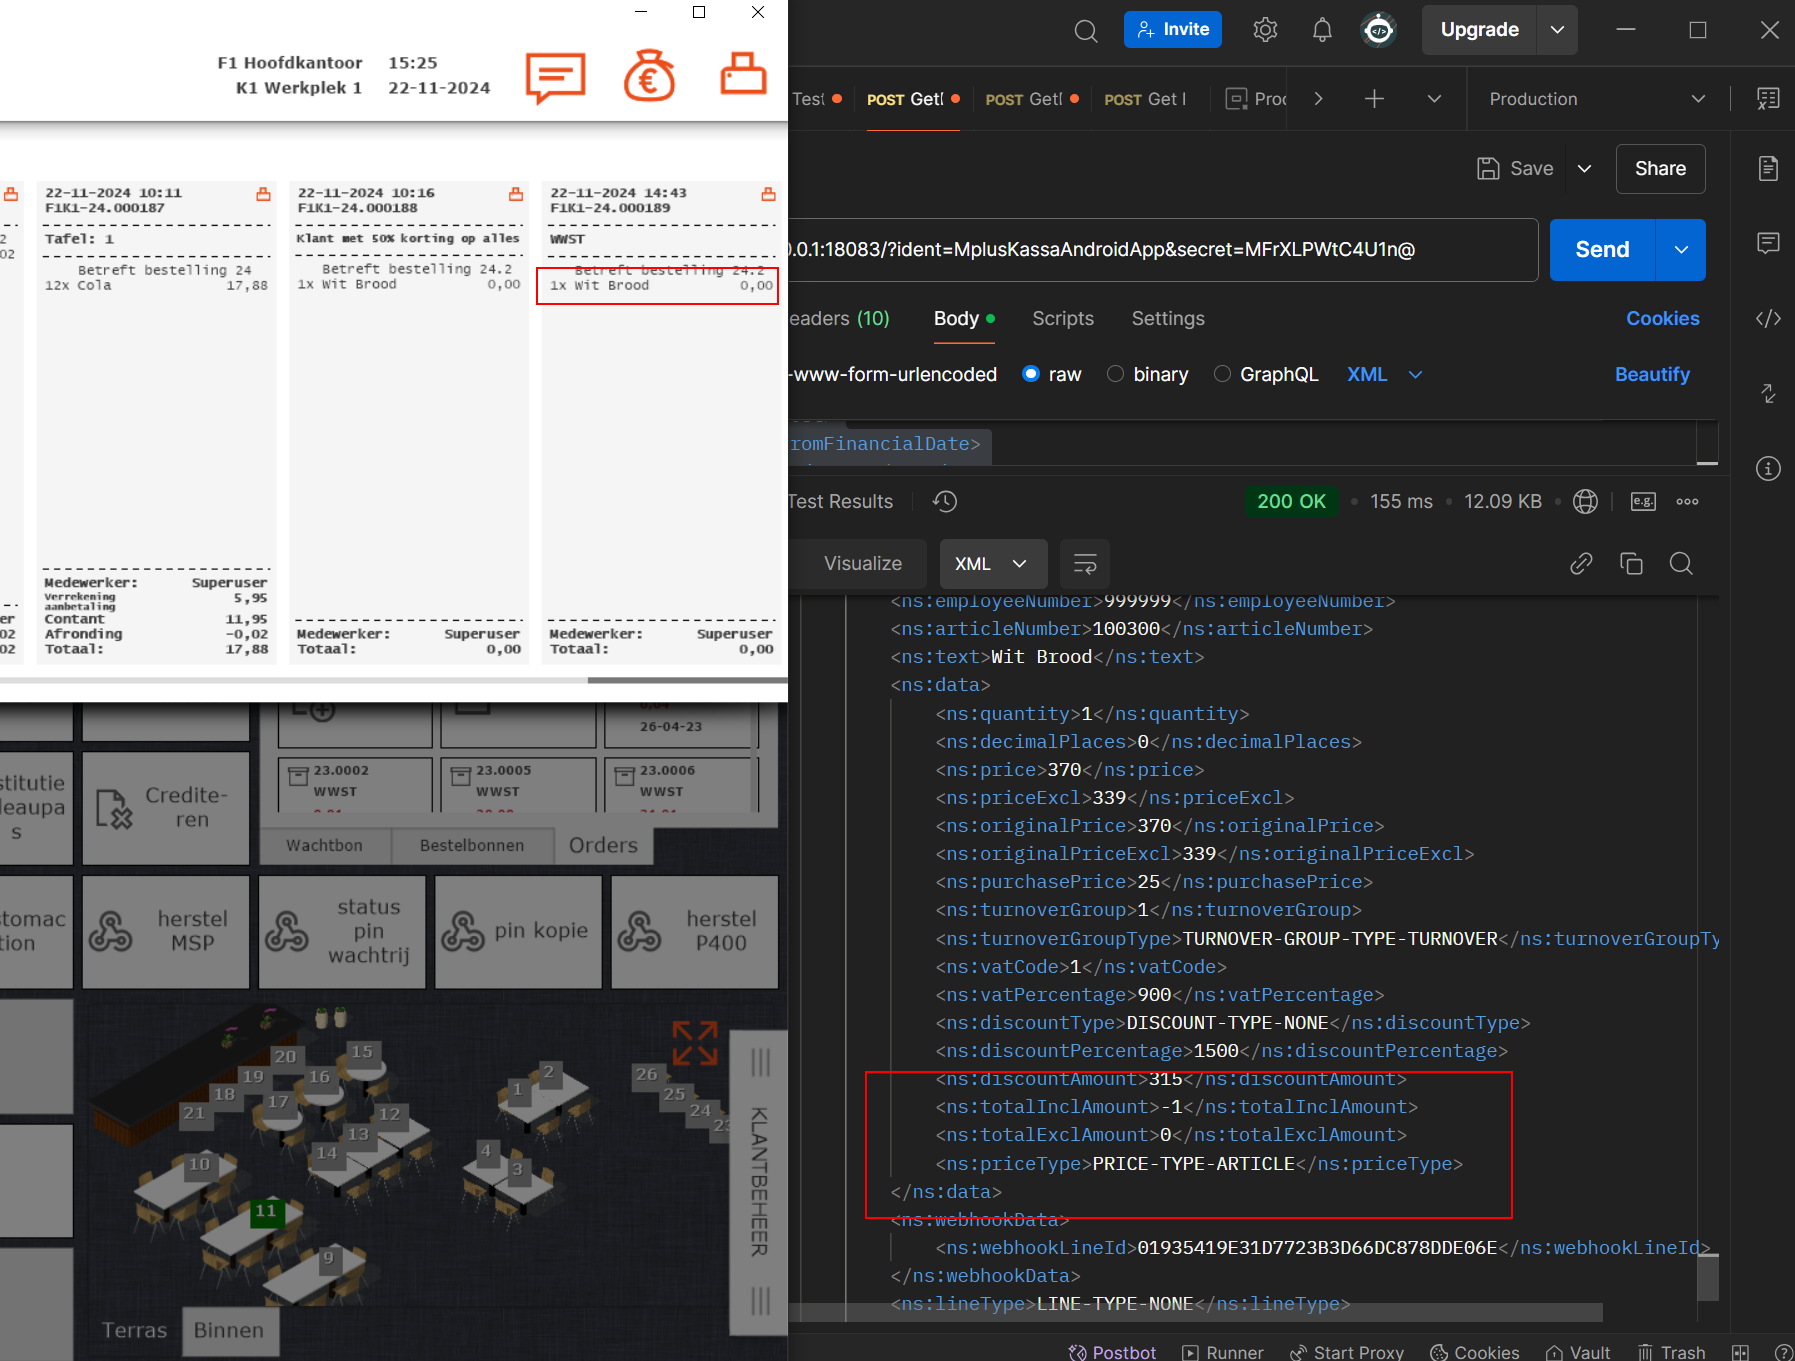The height and width of the screenshot is (1361, 1795).
Task: Open the code snippet sidebar icon
Action: tap(1768, 318)
